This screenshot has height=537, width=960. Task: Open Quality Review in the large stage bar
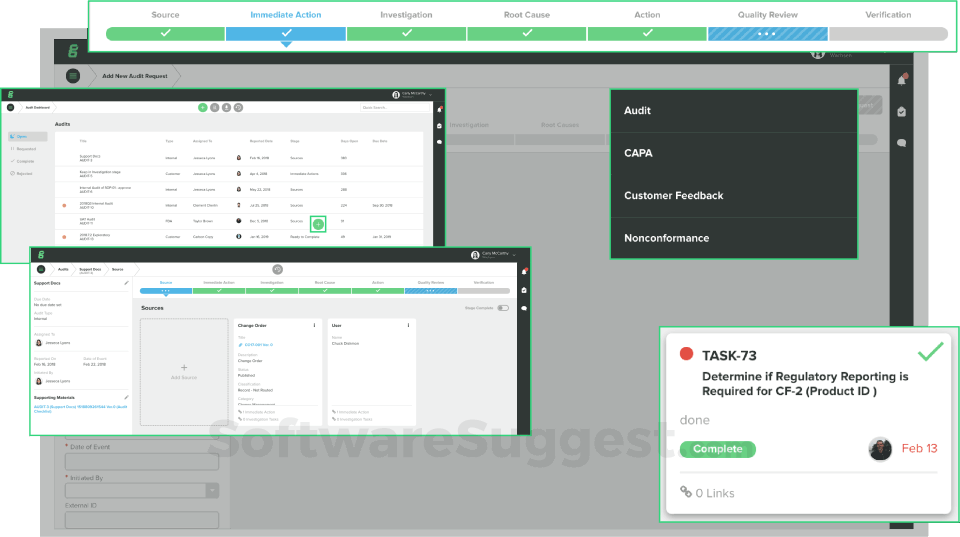coord(768,33)
